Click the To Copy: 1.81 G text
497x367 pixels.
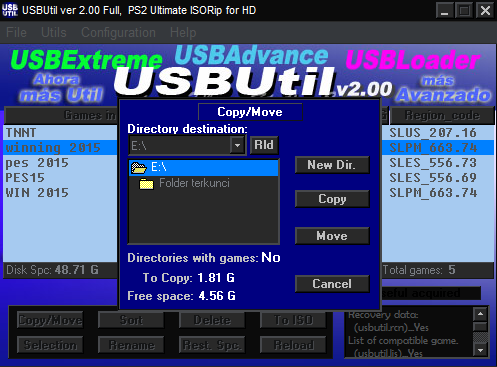tap(189, 277)
